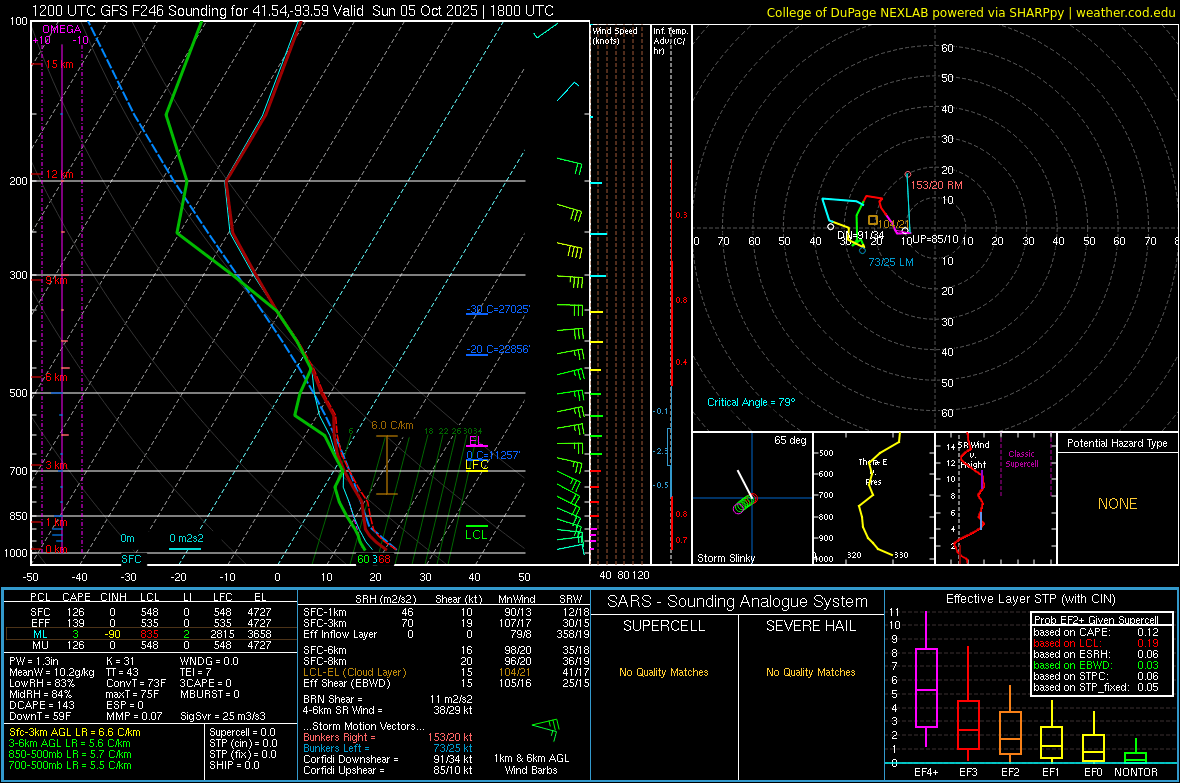Click the 'LCL-EL (Cloud Layer)' row
Viewport: 1180px width, 783px height.
[x=446, y=672]
